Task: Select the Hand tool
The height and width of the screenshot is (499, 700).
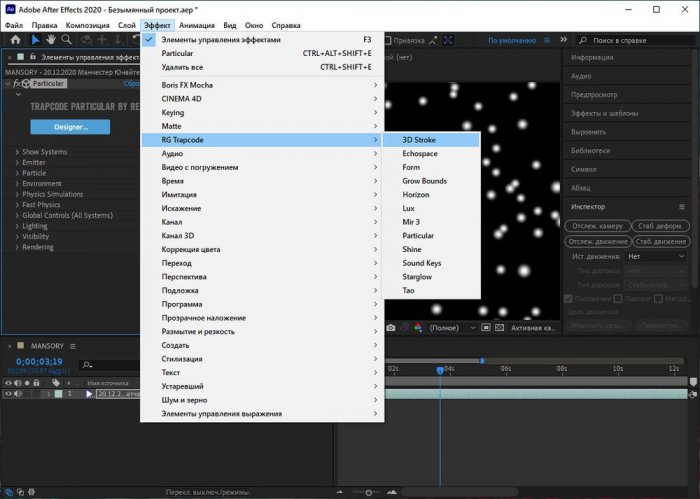Action: coord(51,40)
